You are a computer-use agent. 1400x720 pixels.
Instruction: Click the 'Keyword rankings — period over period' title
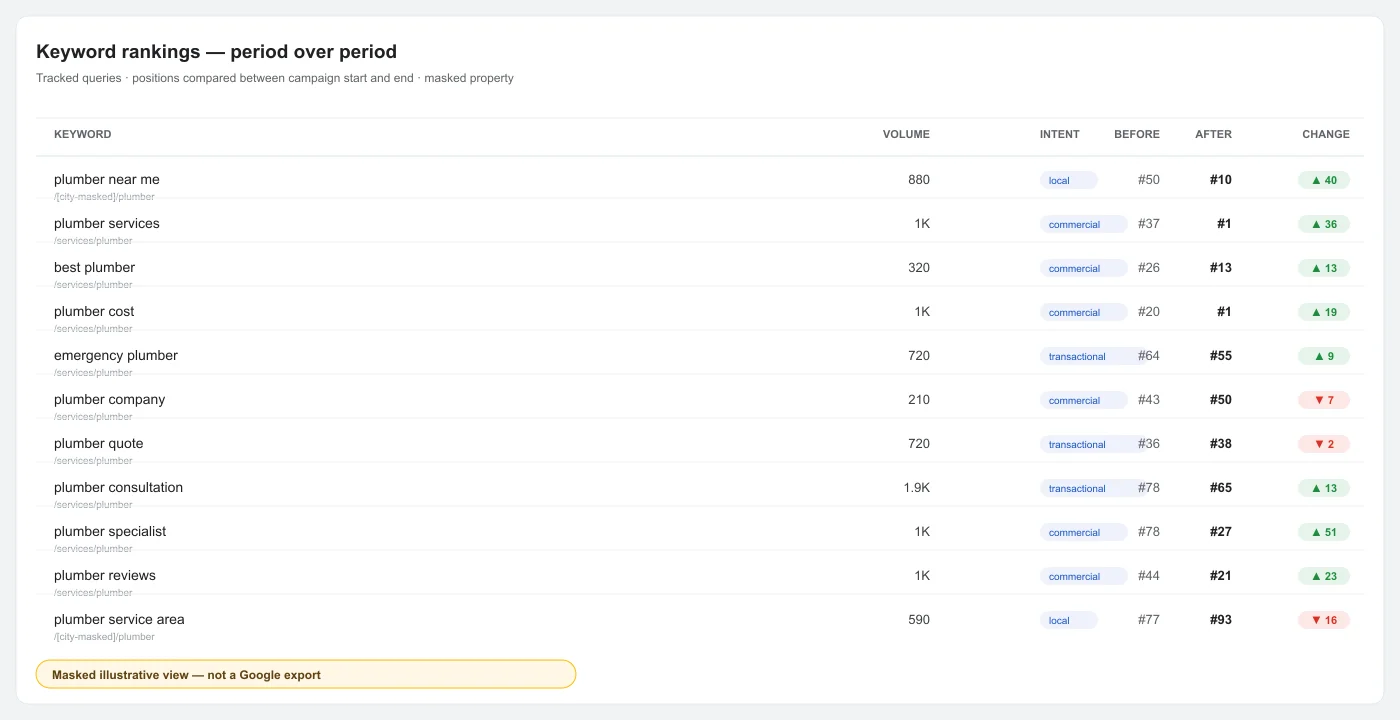(x=216, y=52)
